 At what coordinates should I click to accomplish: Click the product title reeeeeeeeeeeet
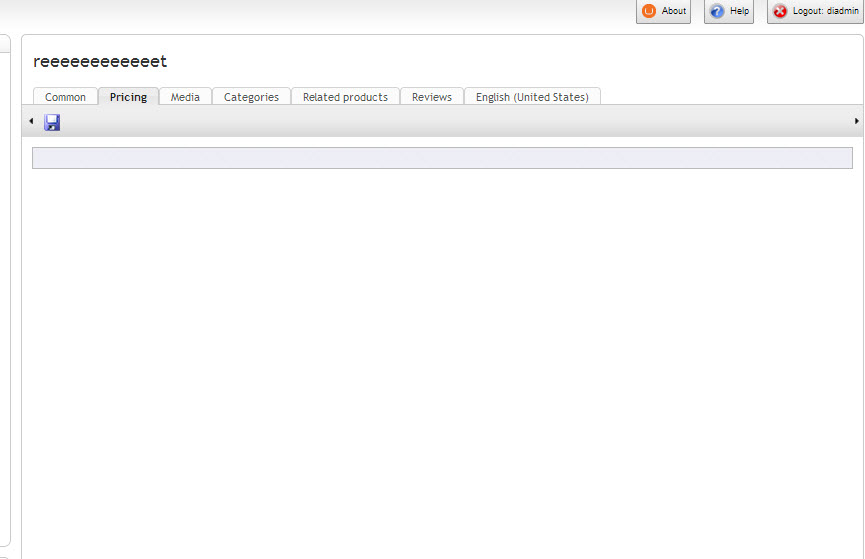[100, 61]
